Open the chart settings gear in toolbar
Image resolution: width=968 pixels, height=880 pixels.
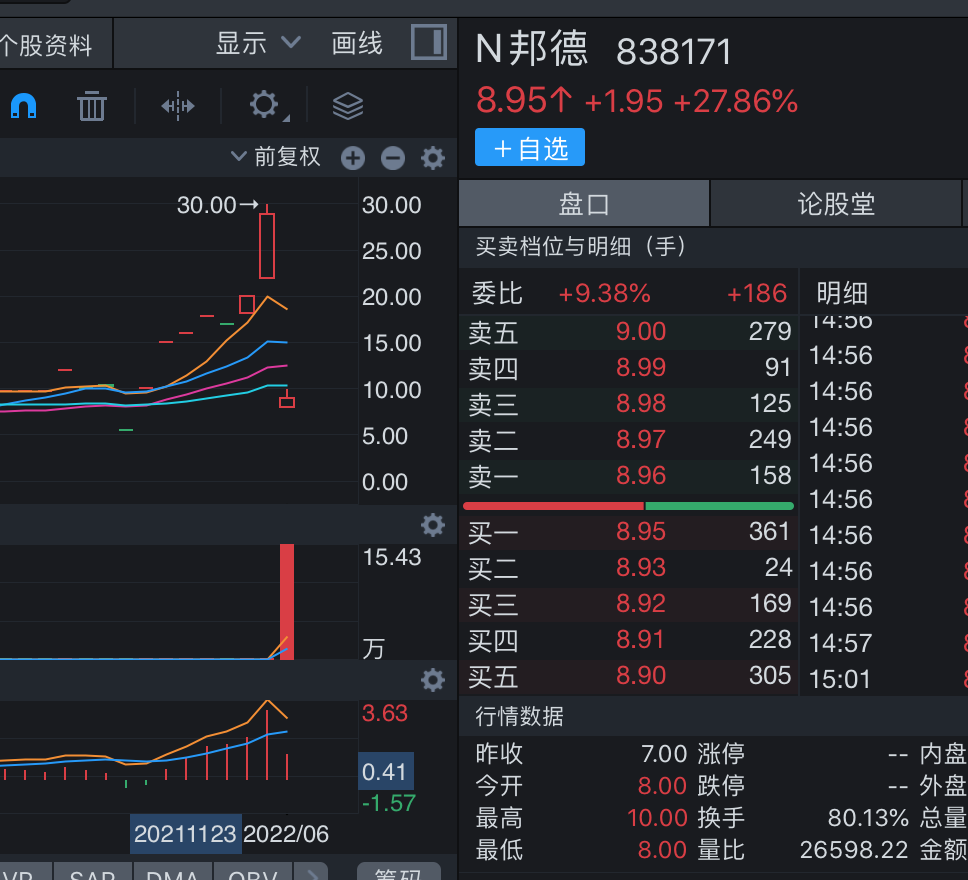coord(264,105)
